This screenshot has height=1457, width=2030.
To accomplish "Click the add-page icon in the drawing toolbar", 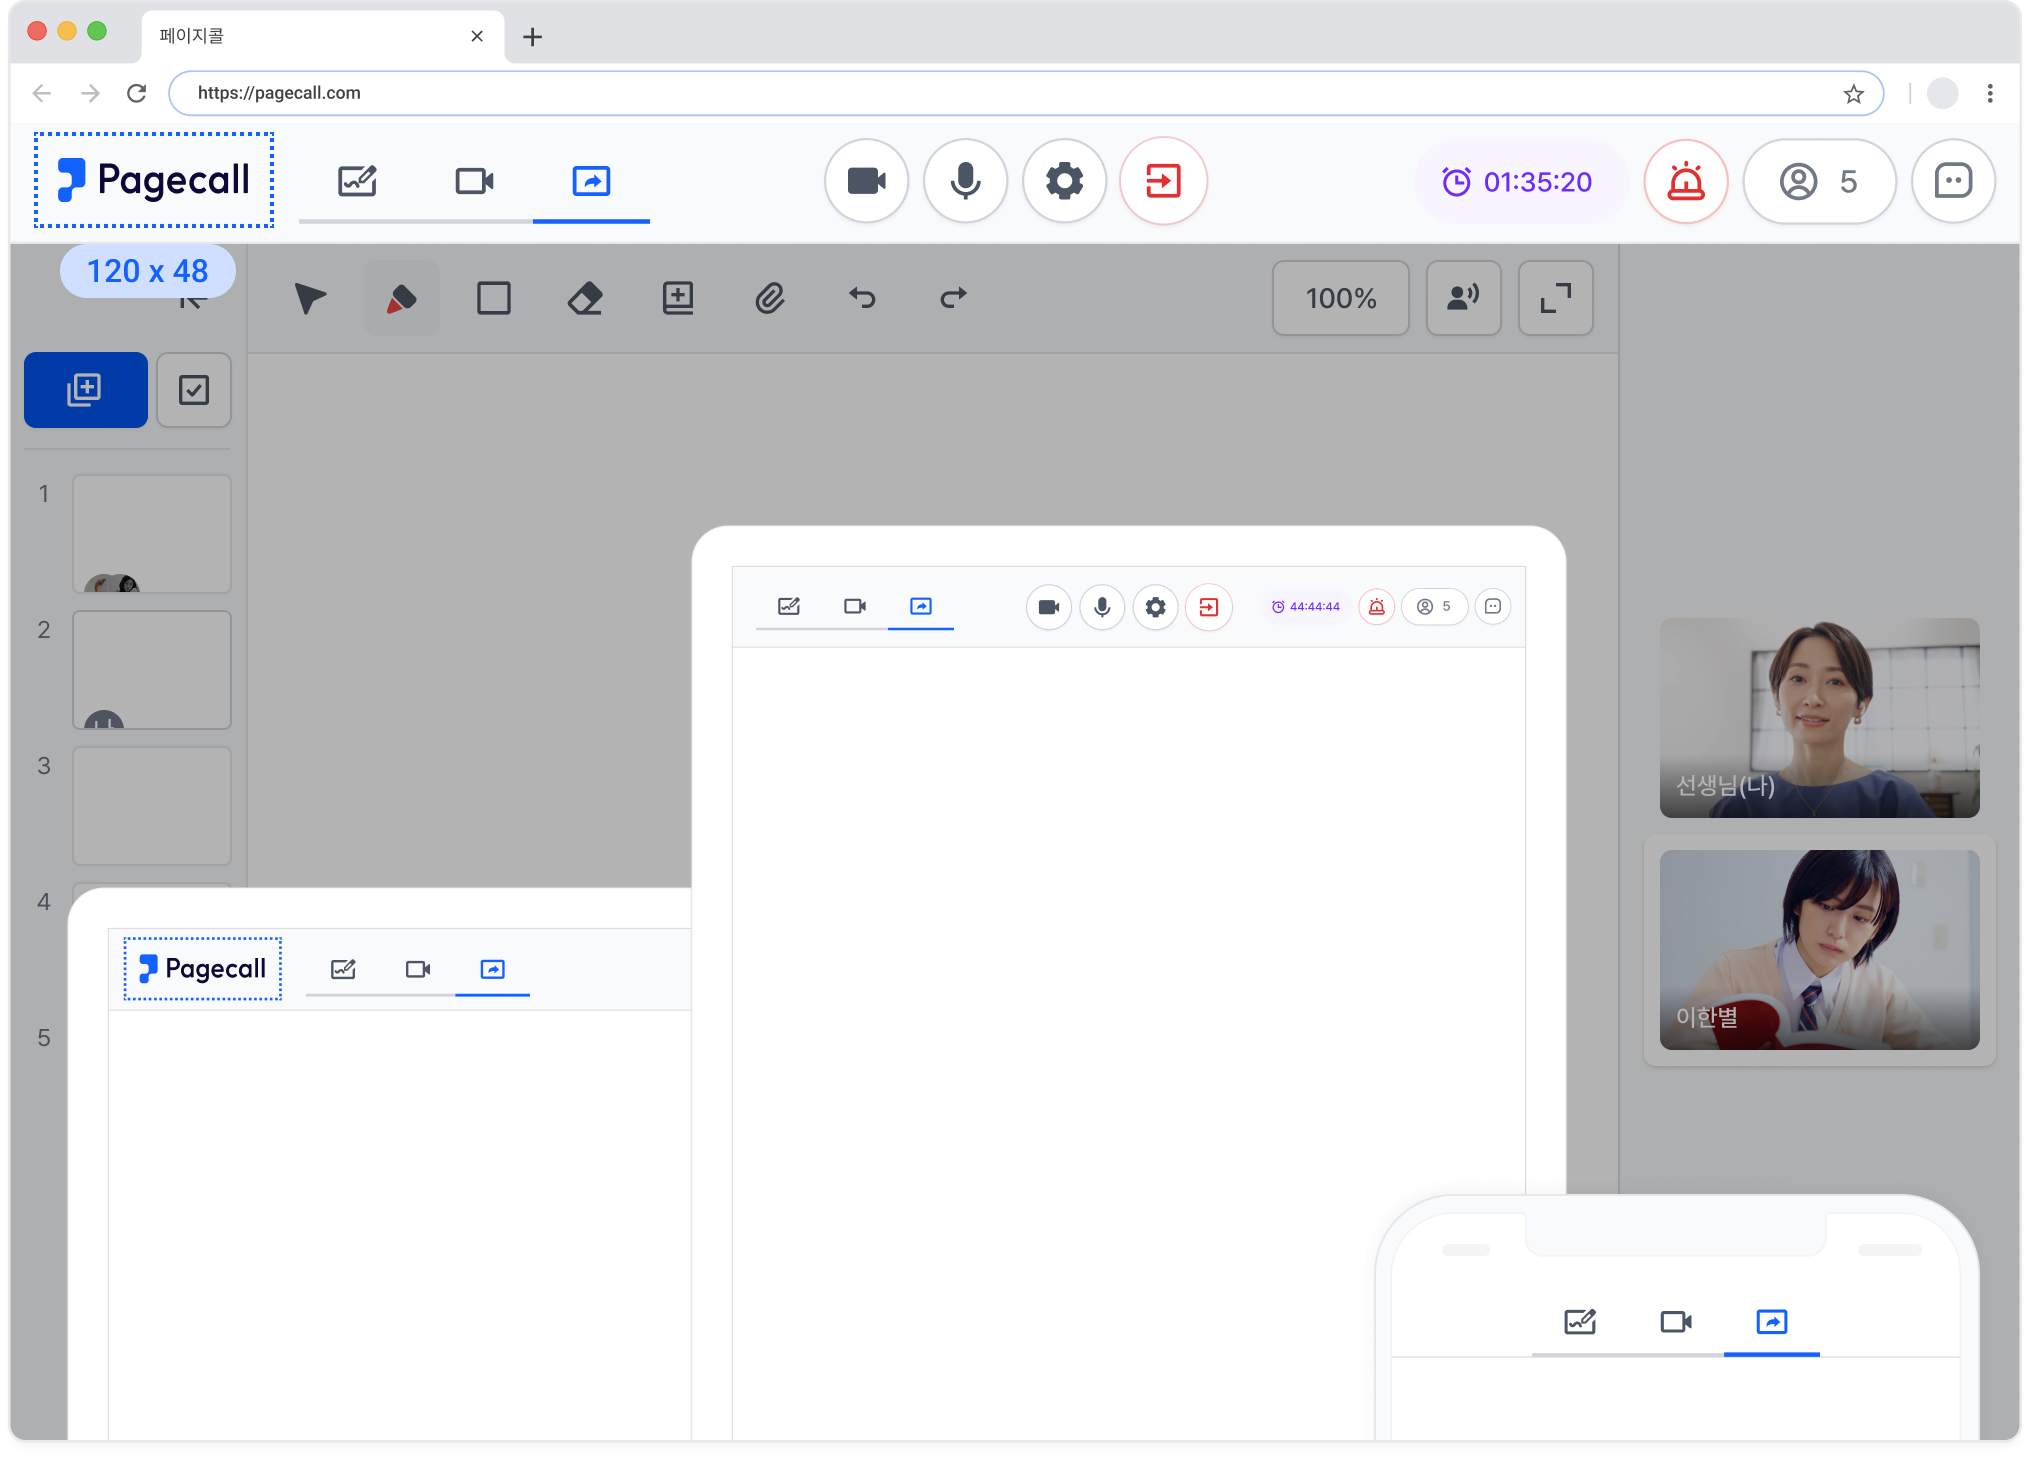I will 678,298.
